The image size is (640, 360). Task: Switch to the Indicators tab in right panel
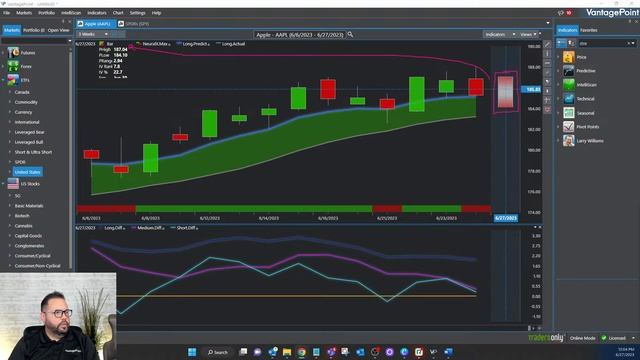tap(567, 30)
